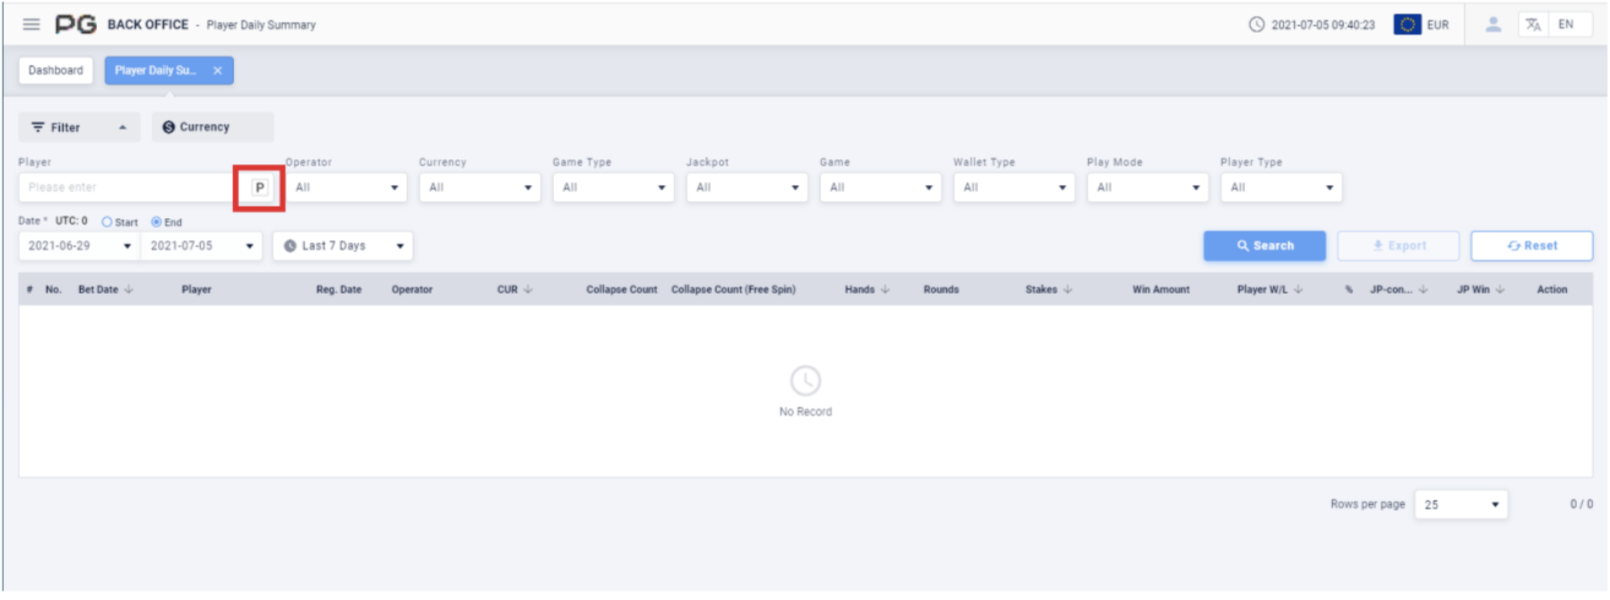Click the language translate icon
This screenshot has height=600, width=1610.
pos(1533,25)
